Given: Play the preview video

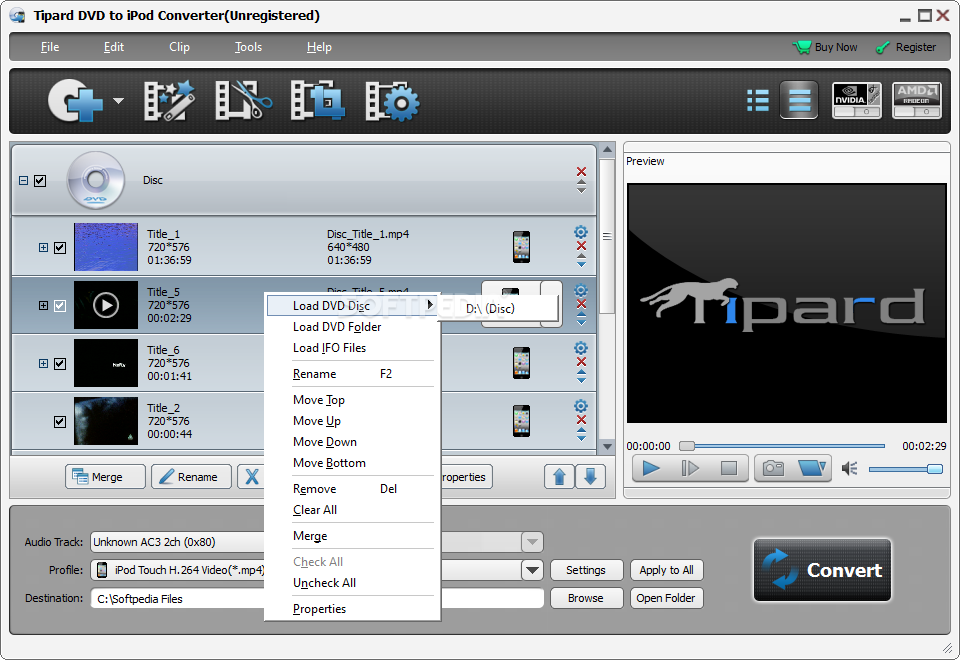Looking at the screenshot, I should 651,469.
